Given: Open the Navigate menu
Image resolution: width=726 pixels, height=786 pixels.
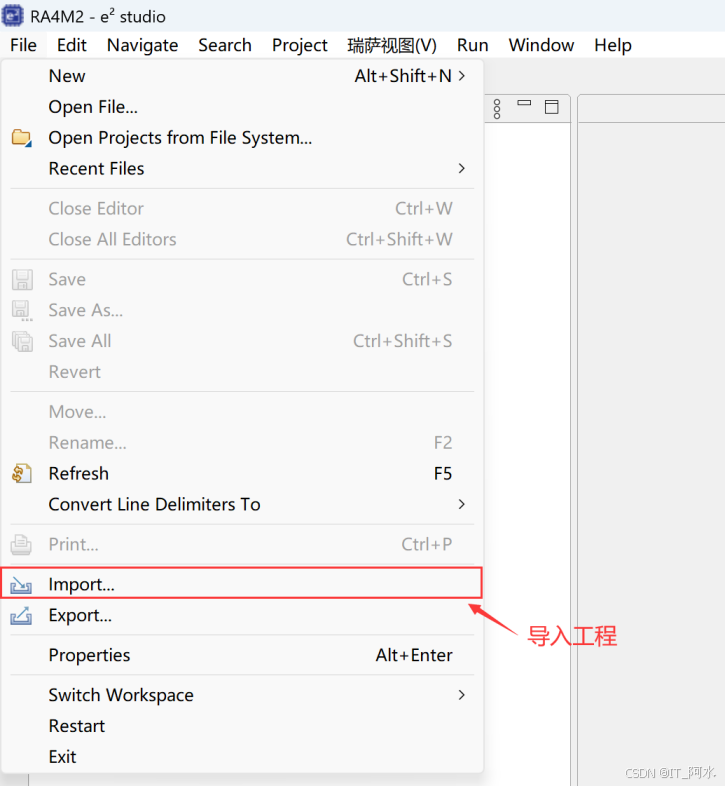Looking at the screenshot, I should pyautogui.click(x=142, y=45).
